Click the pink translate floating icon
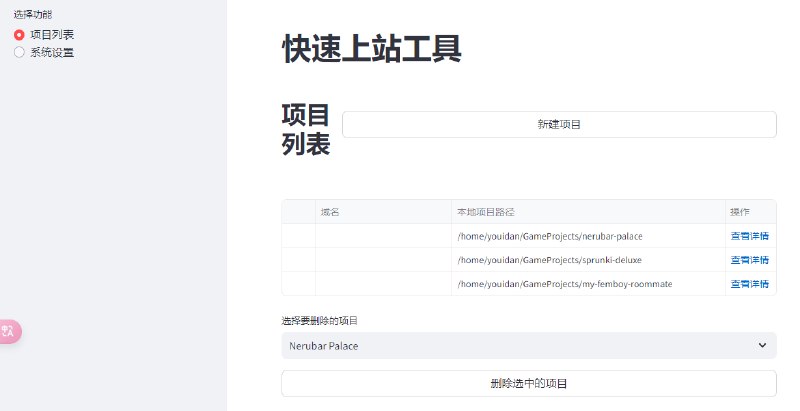The width and height of the screenshot is (800, 411). [x=9, y=332]
